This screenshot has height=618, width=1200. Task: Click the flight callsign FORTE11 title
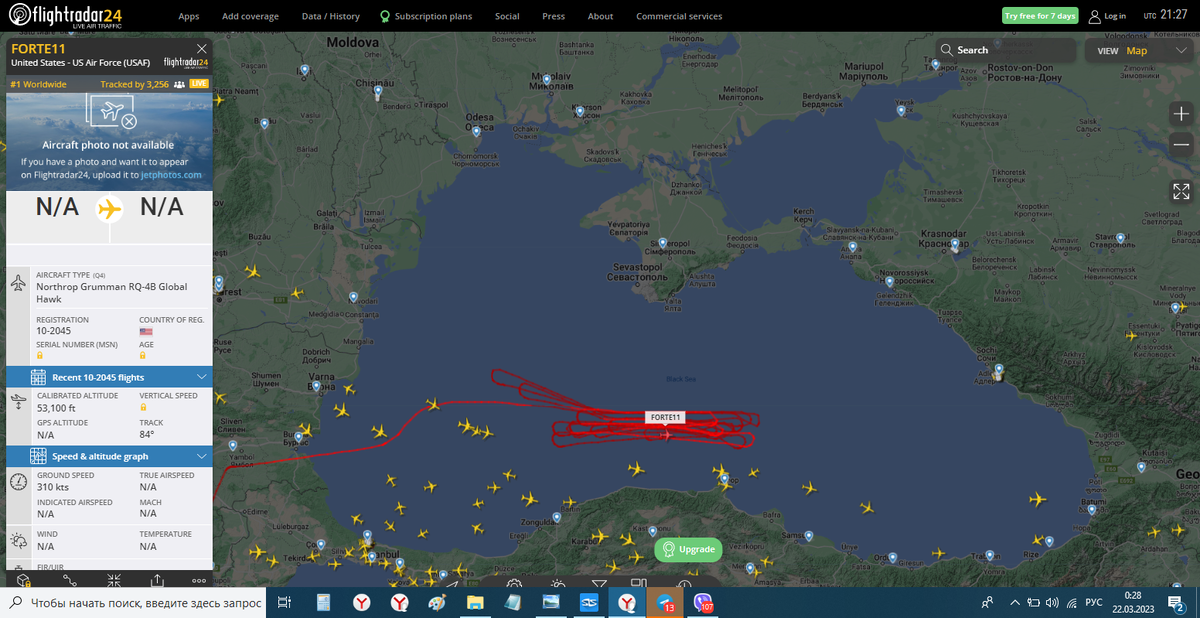[x=38, y=48]
